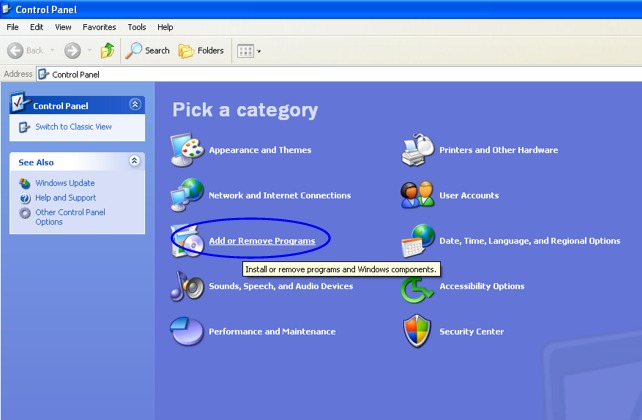Open the Network and Internet Connections globe icon
Image resolution: width=642 pixels, height=420 pixels.
187,195
